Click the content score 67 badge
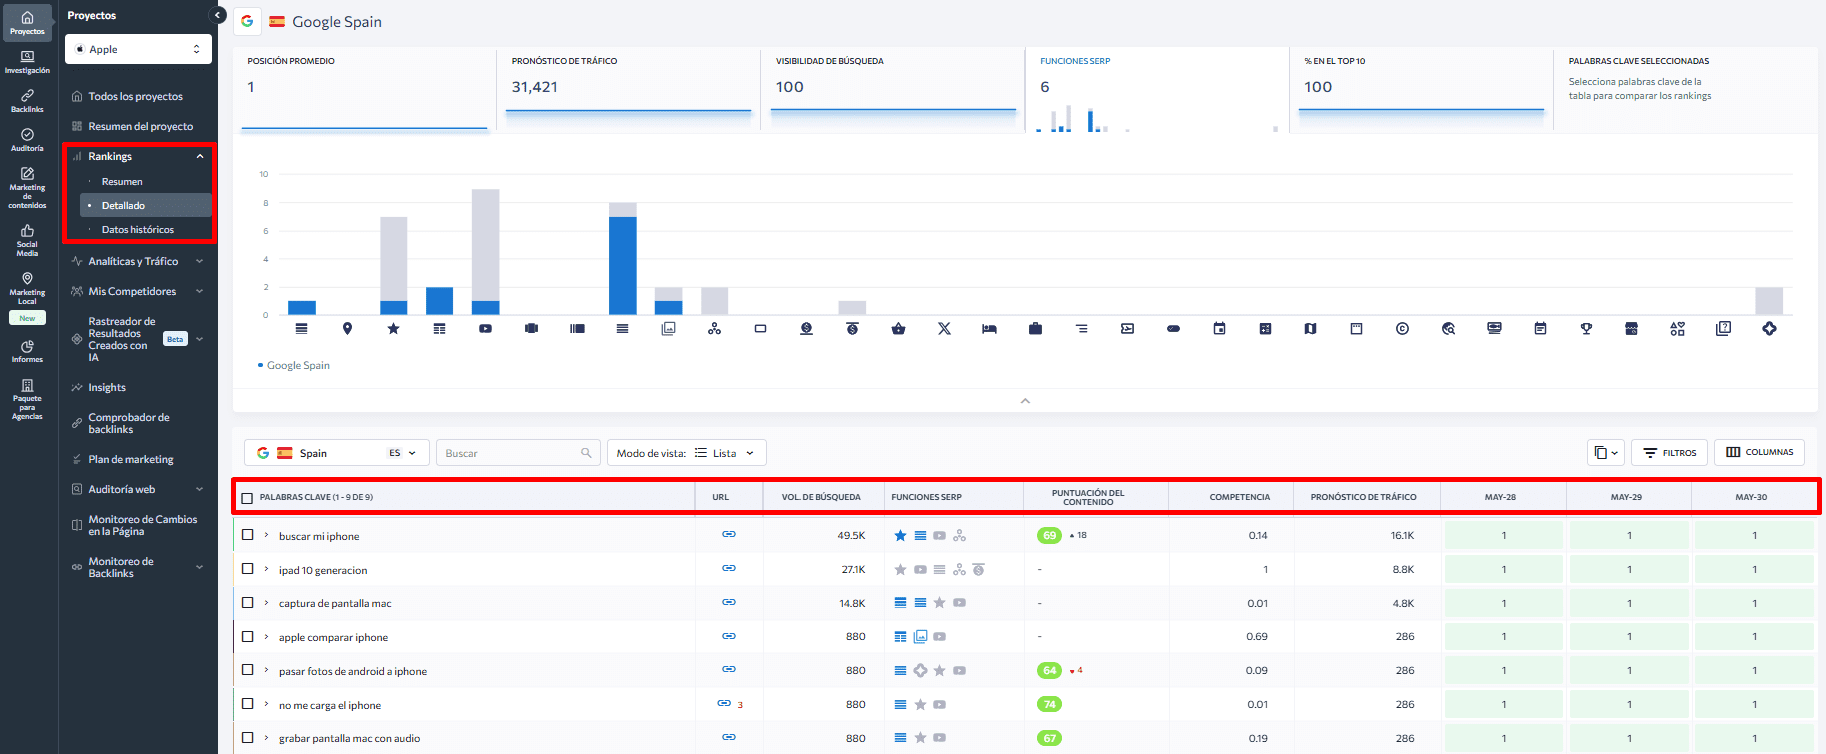This screenshot has width=1826, height=754. (x=1049, y=738)
